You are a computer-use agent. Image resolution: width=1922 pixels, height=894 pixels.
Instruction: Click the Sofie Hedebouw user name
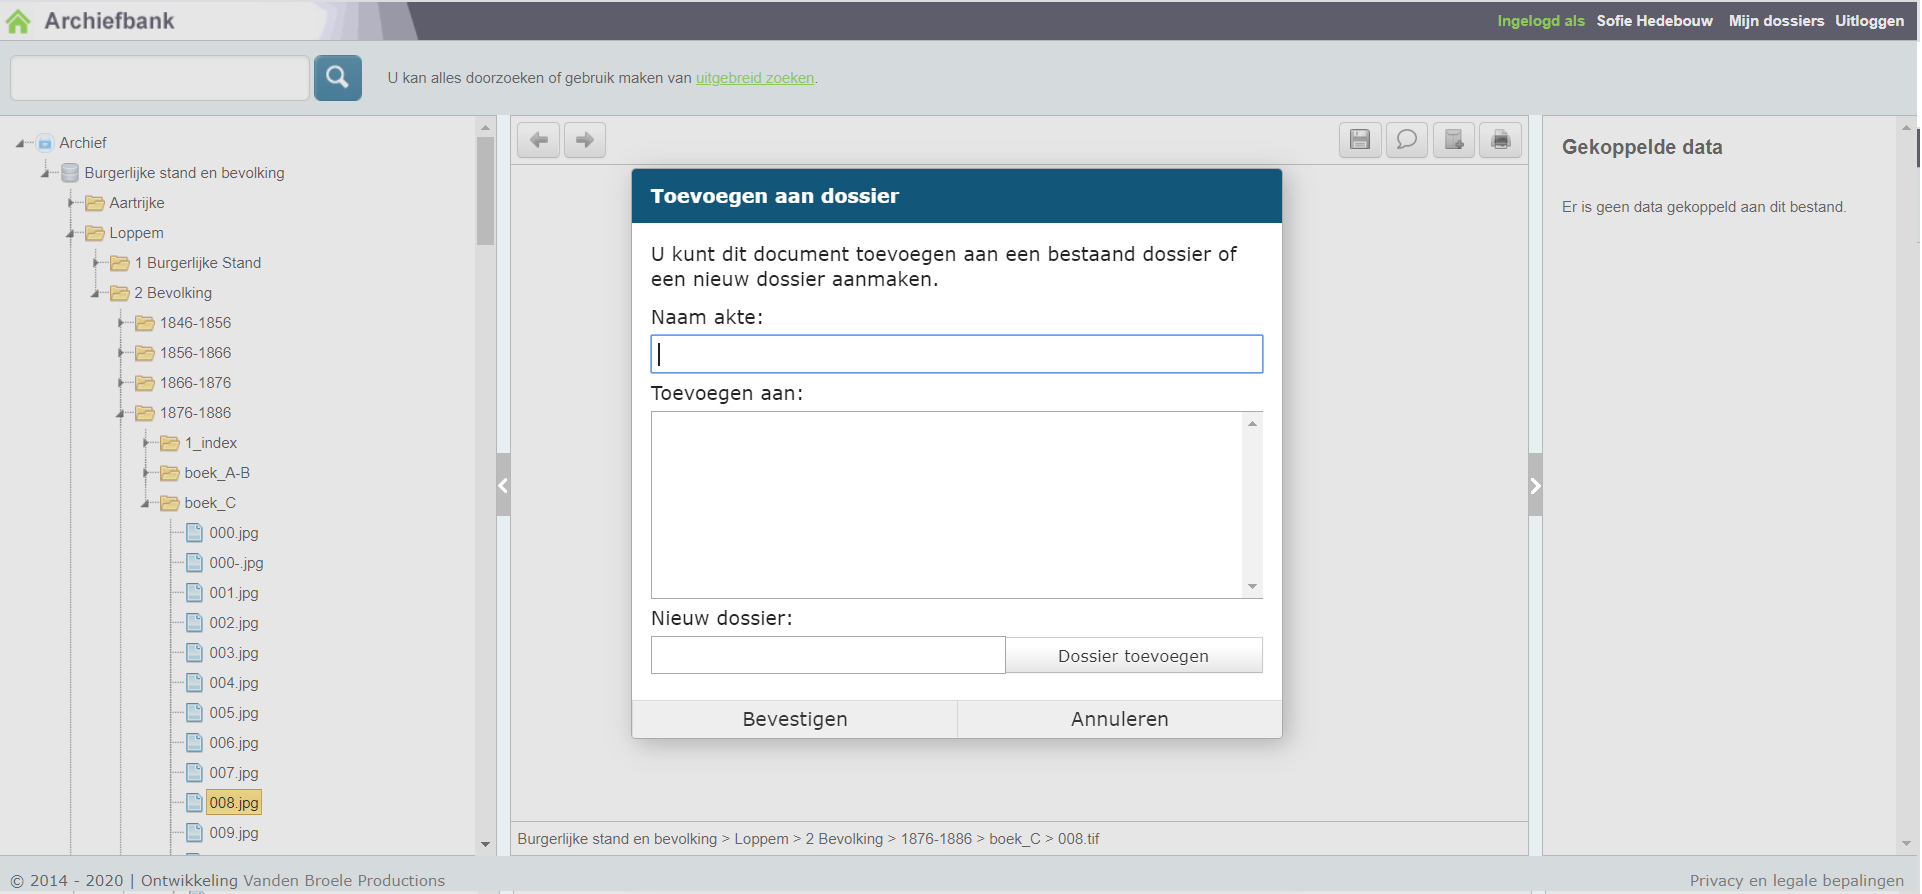(x=1654, y=21)
